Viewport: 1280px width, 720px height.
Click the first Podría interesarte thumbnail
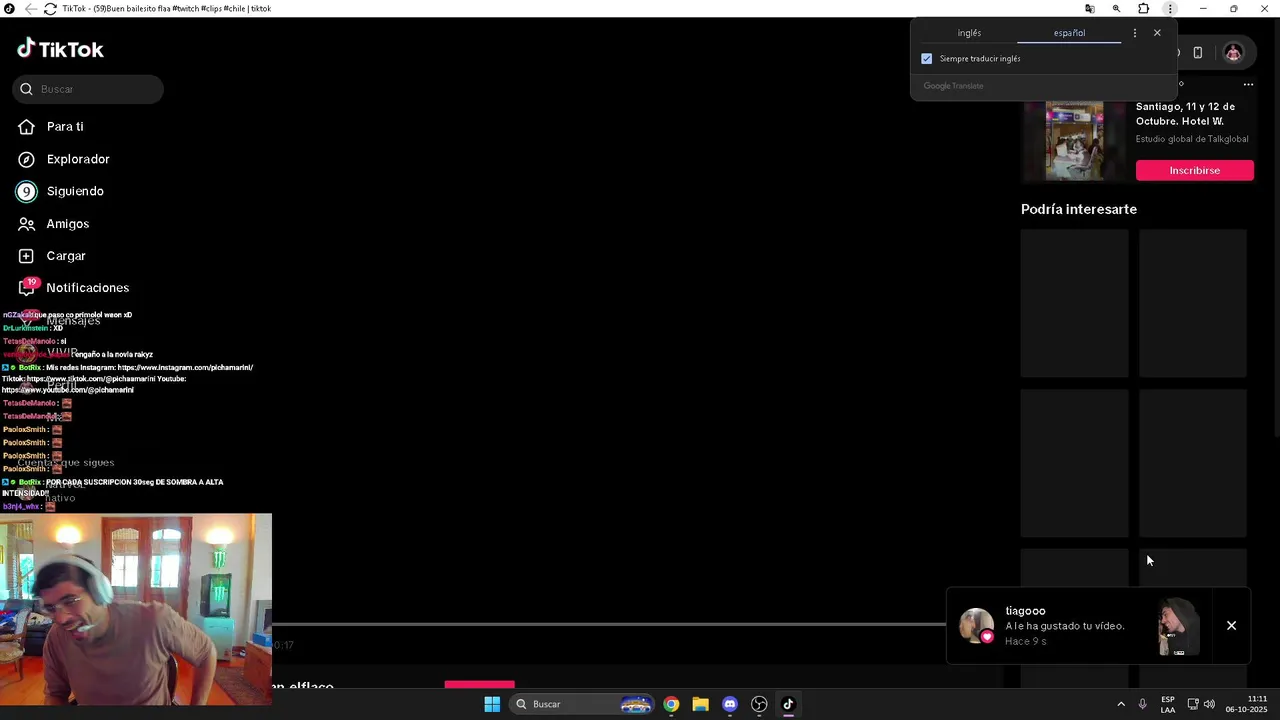(1074, 303)
